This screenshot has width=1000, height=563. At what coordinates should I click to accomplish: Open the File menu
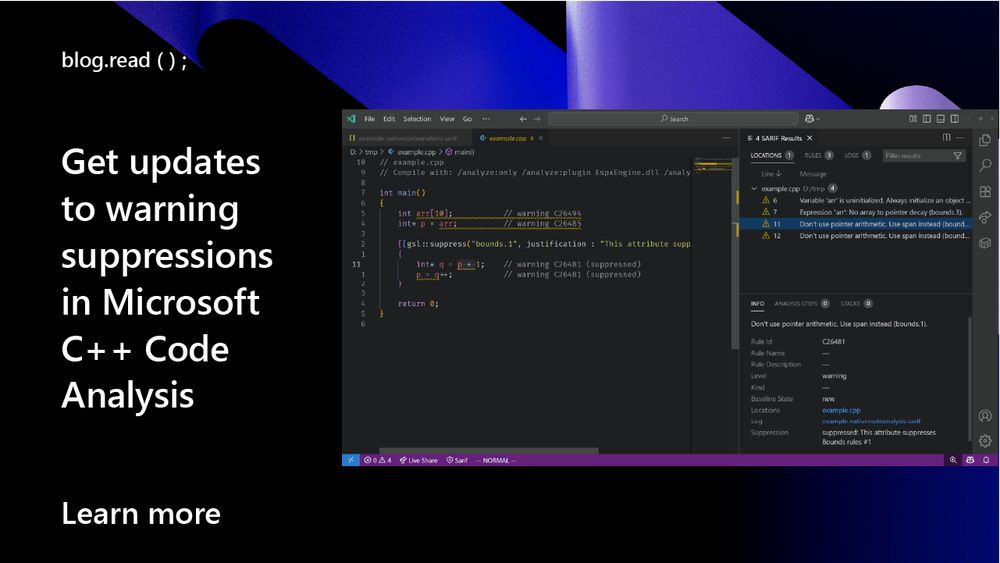click(370, 119)
